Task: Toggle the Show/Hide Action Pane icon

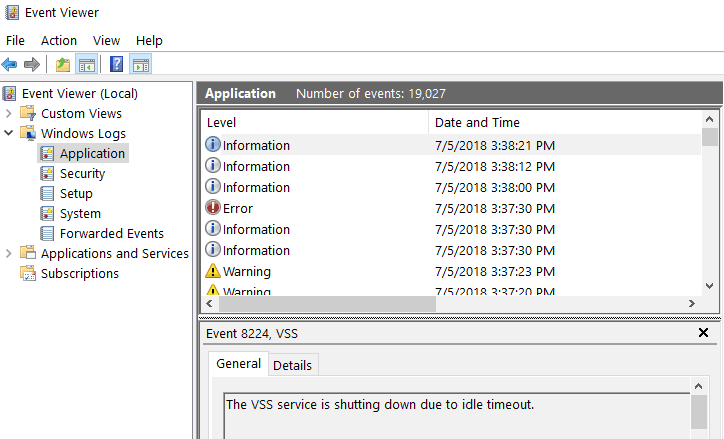Action: pos(141,65)
